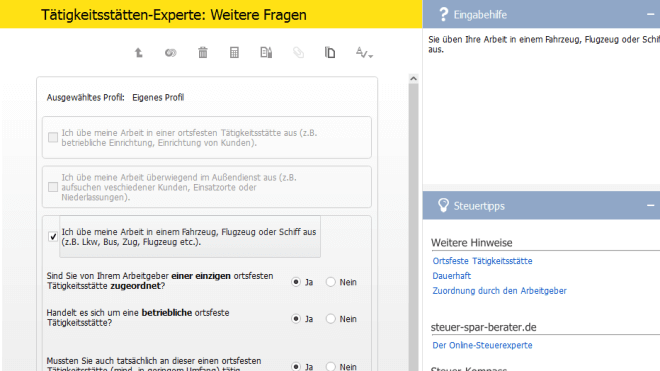Viewport: 660px width, 371px height.
Task: Click the document notes toolbar icon
Action: click(266, 53)
